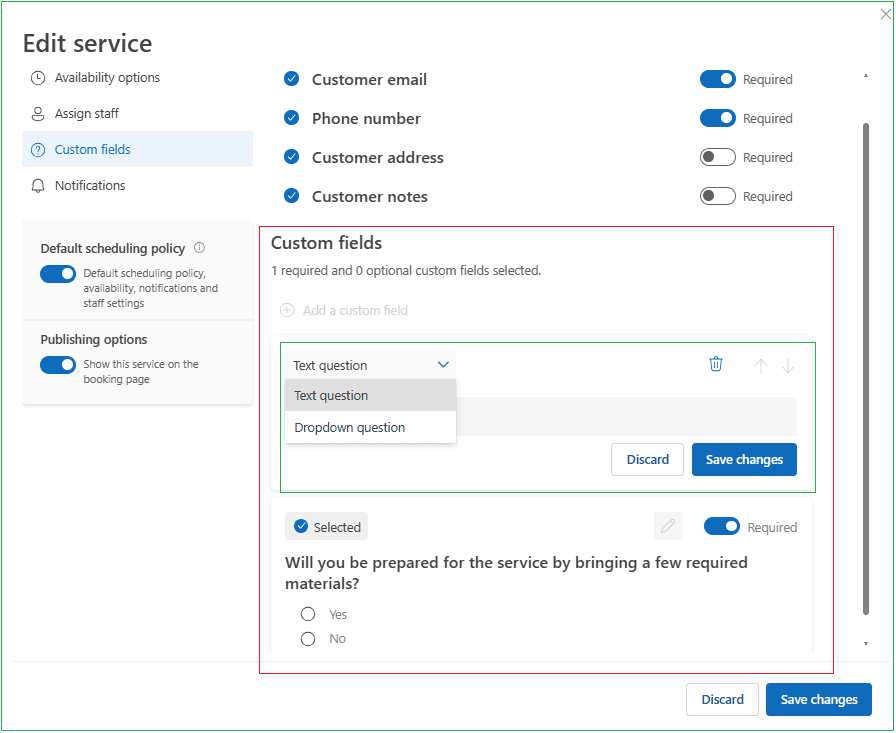Click the bell icon beside Notifications
Screen dimensions: 896x733
[x=38, y=186]
